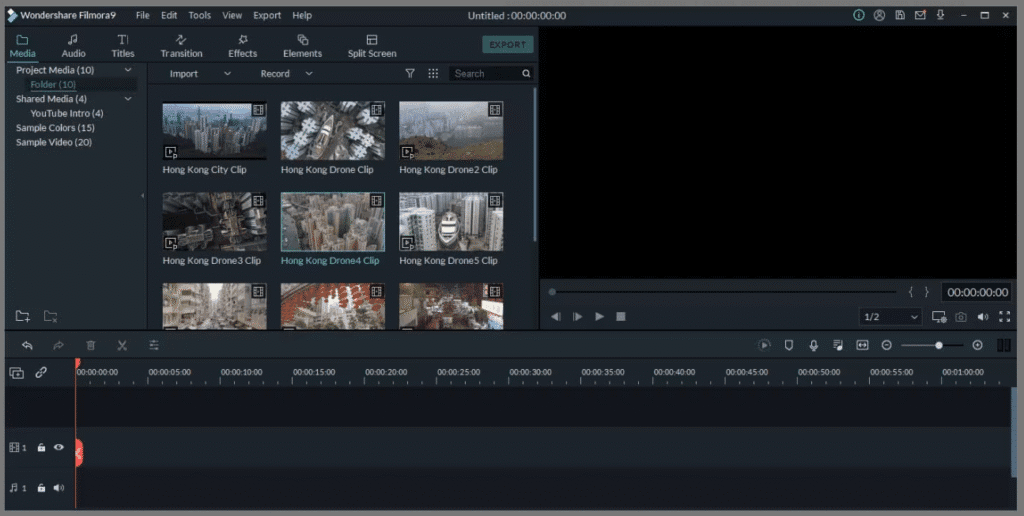1024x516 pixels.
Task: Open the Edit menu
Action: pyautogui.click(x=169, y=15)
